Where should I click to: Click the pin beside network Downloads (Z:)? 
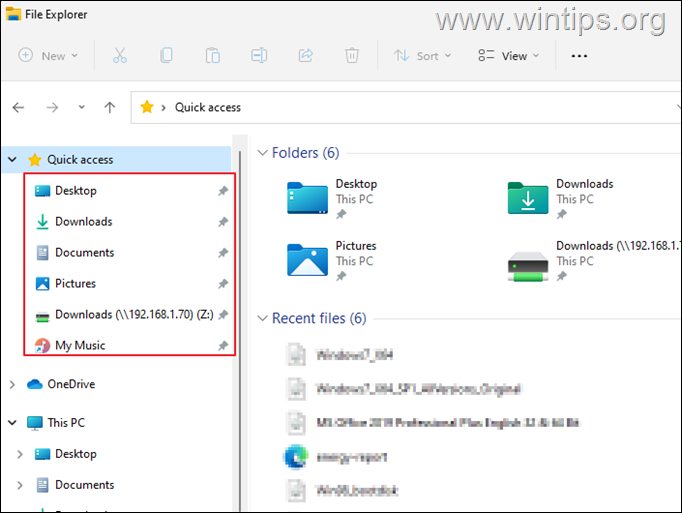[x=223, y=314]
